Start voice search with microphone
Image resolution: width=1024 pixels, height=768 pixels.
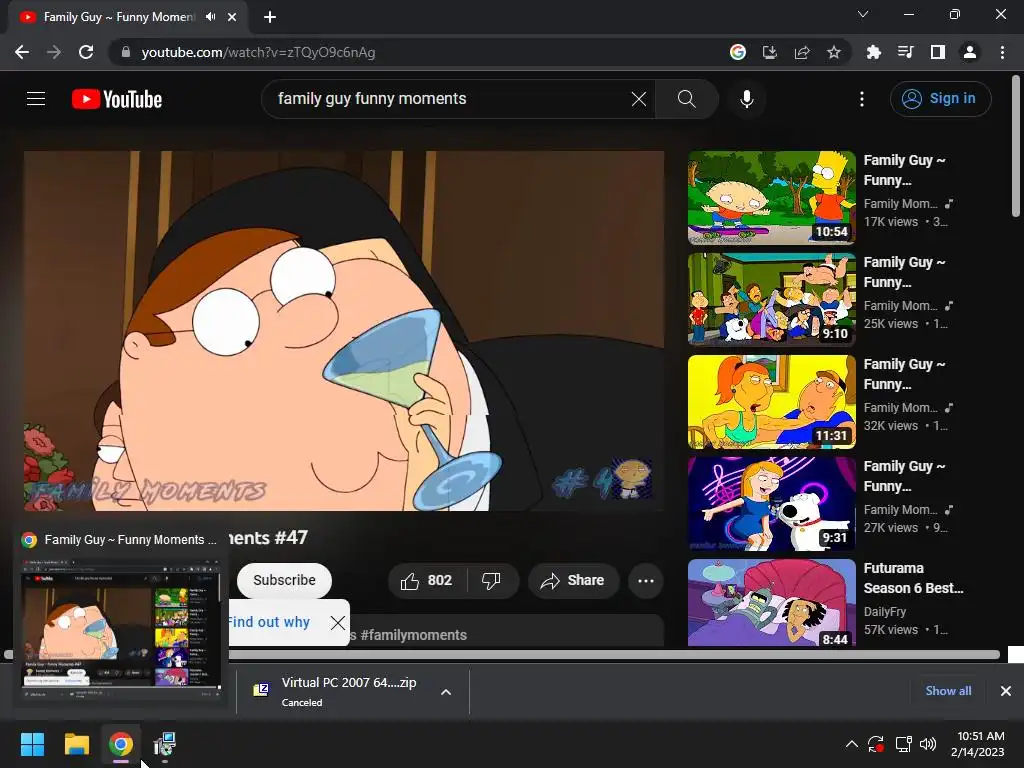747,99
